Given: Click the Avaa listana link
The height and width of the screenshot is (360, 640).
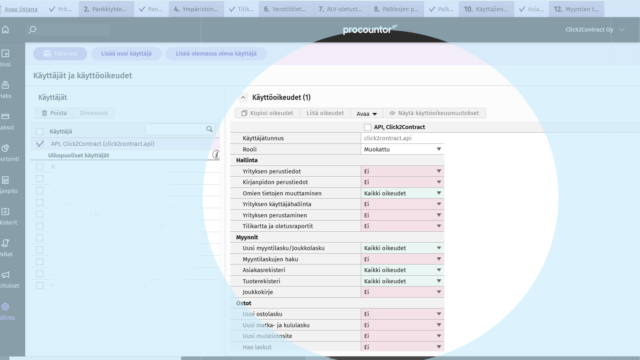Looking at the screenshot, I should [x=21, y=9].
